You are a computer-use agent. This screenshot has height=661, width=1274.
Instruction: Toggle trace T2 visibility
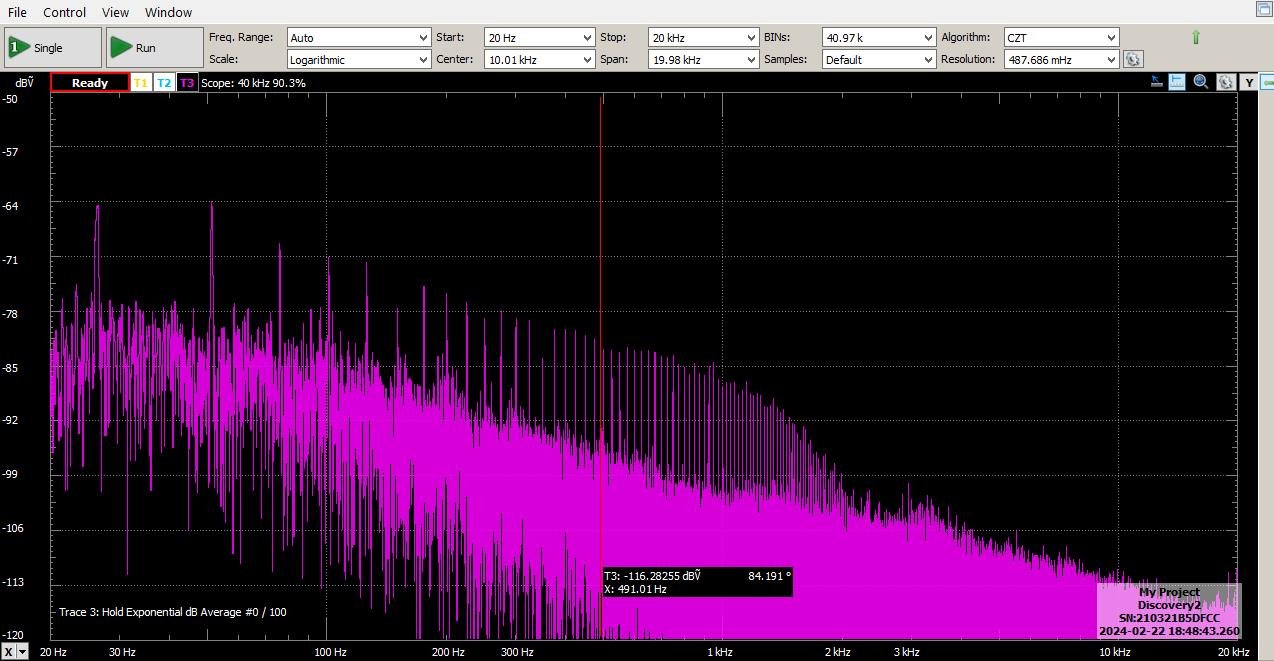point(164,83)
